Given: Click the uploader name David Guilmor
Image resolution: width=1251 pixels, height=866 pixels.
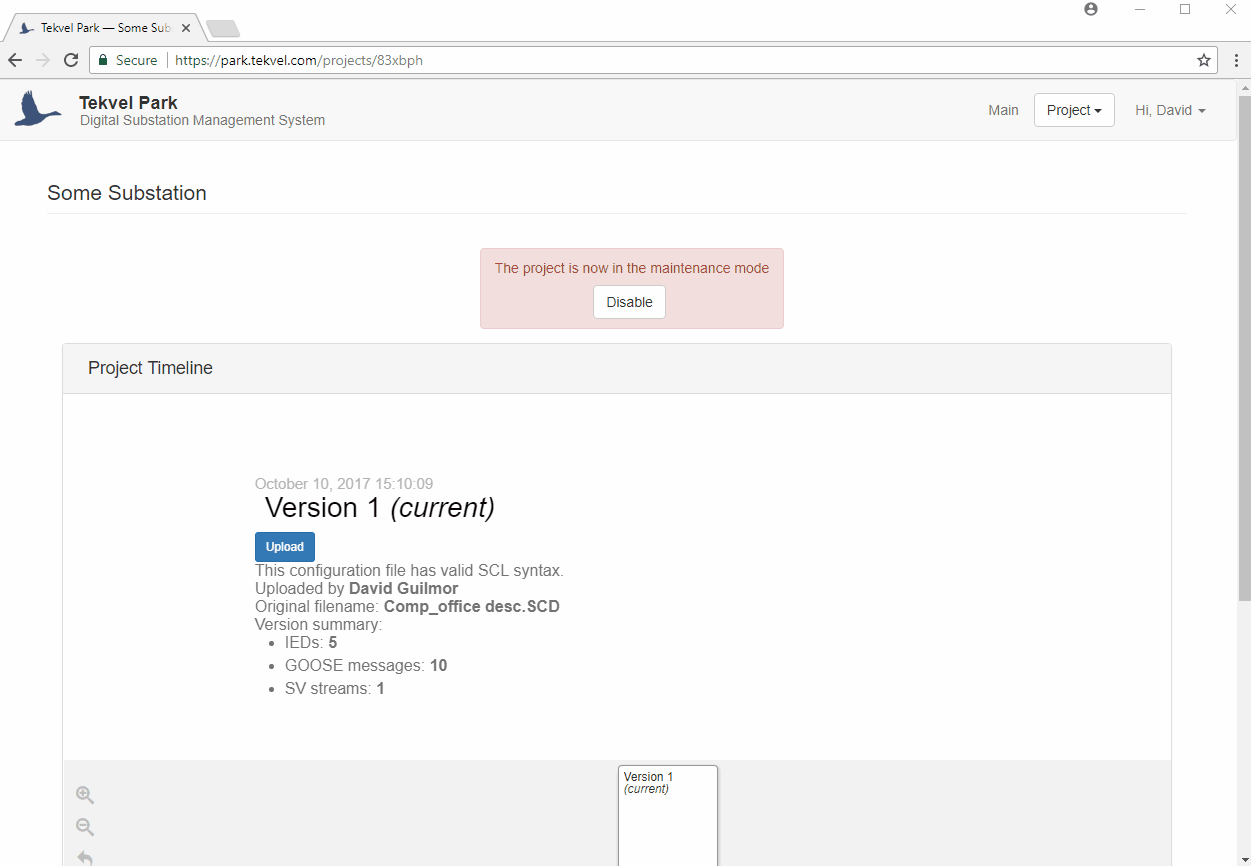Looking at the screenshot, I should click(x=403, y=588).
